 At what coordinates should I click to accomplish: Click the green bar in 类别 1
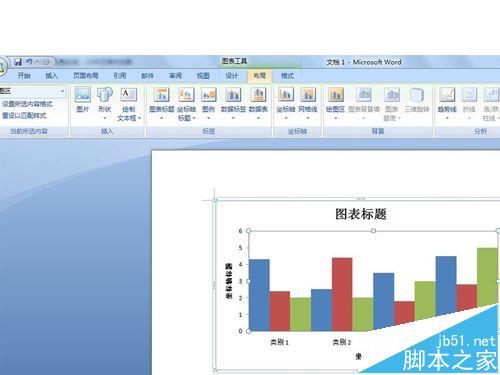tap(301, 314)
